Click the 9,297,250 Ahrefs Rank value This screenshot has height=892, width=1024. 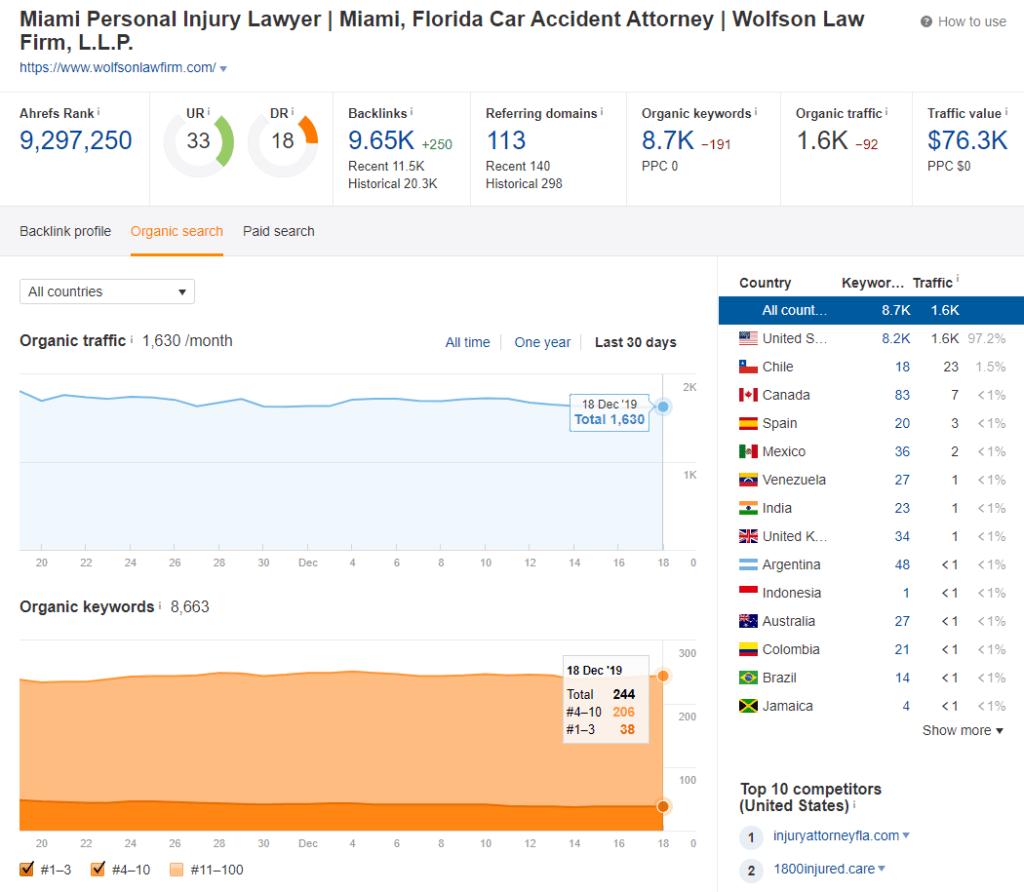click(76, 140)
